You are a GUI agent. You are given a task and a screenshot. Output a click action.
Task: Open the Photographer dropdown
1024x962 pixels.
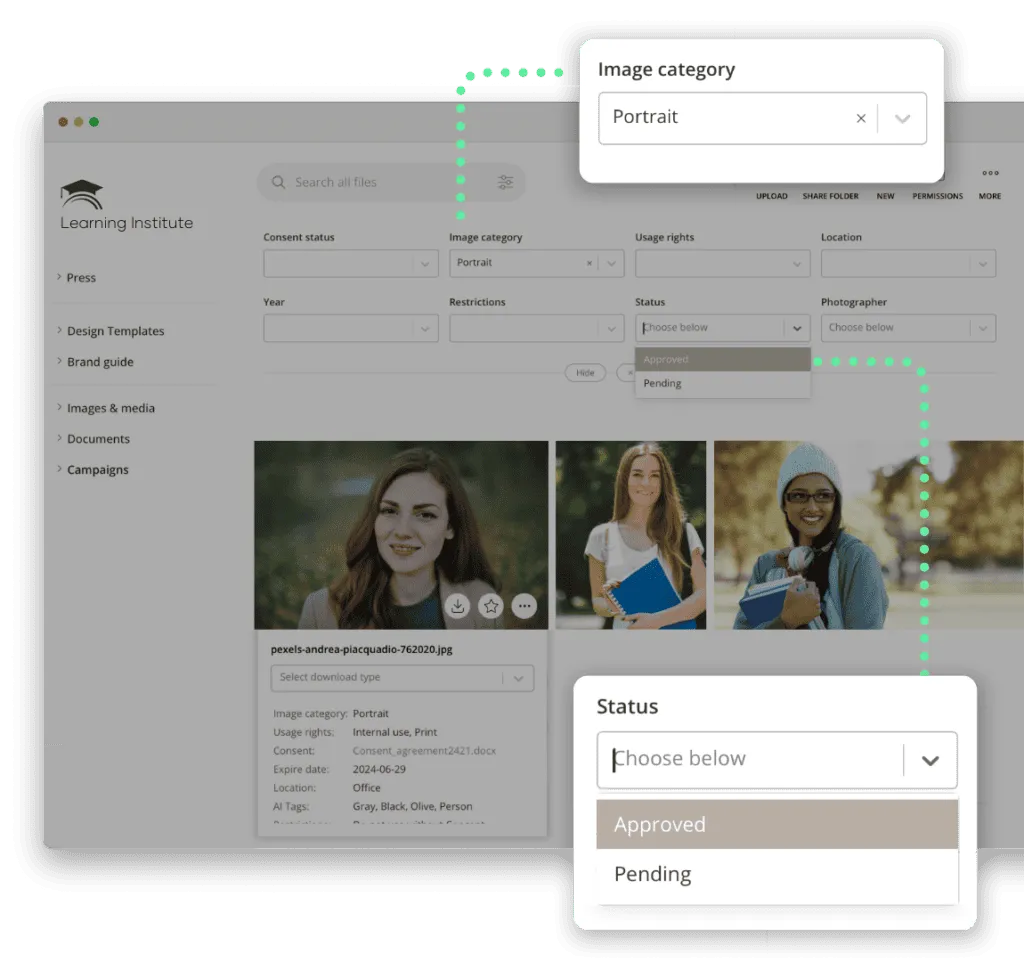tap(908, 329)
